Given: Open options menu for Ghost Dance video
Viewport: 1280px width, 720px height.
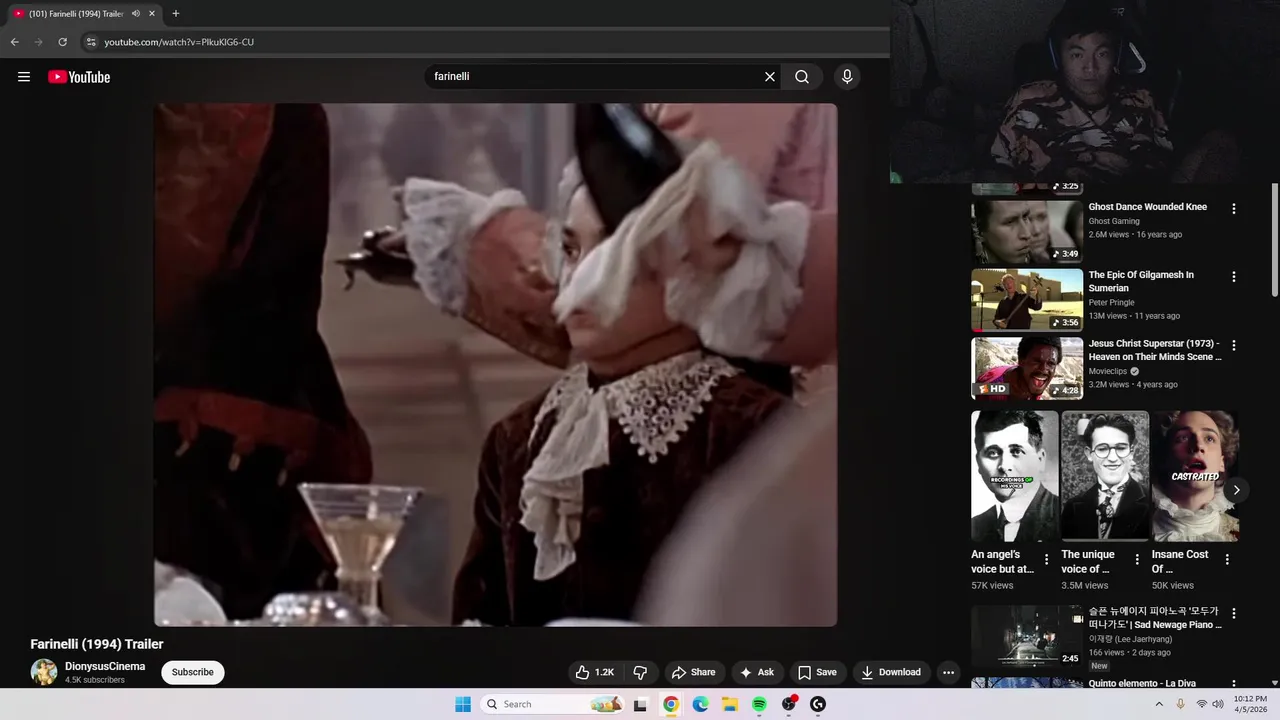Looking at the screenshot, I should 1233,209.
